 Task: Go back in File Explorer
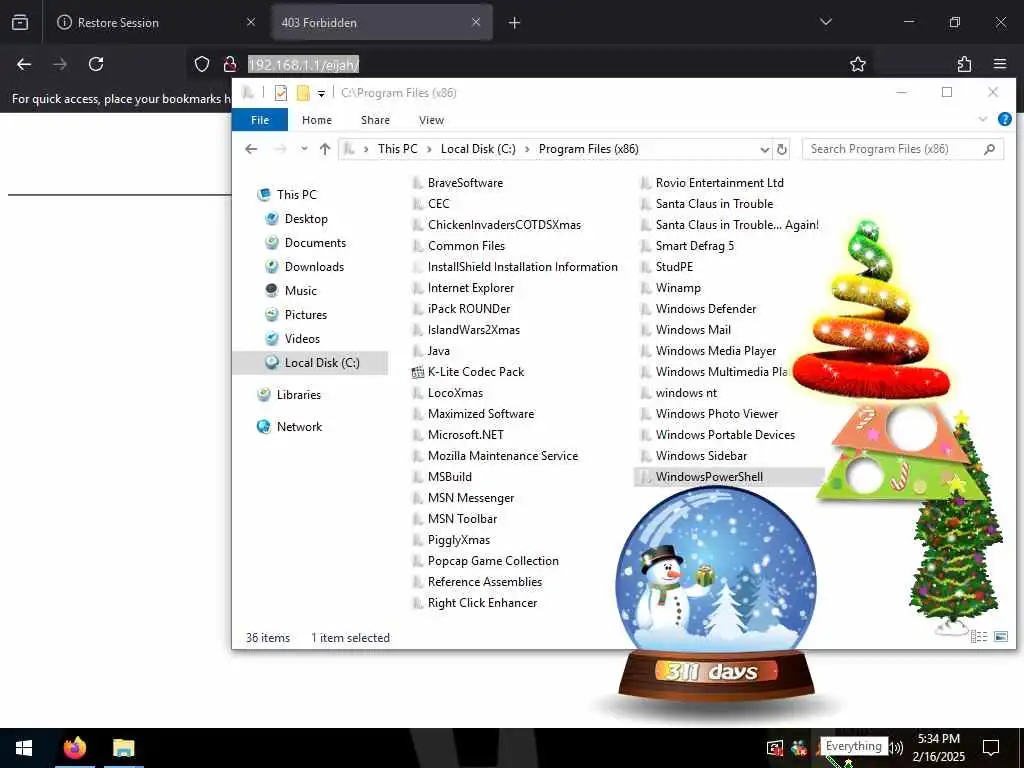point(251,149)
